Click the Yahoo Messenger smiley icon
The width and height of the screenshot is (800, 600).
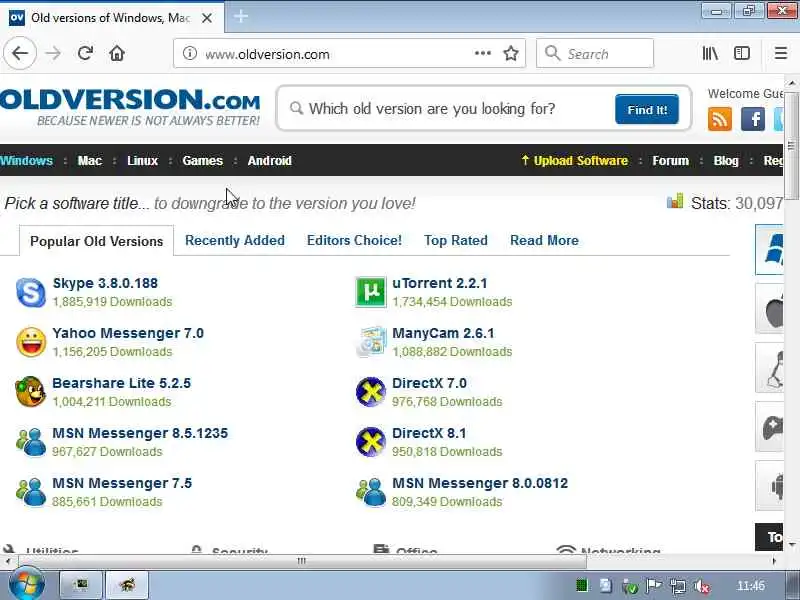point(31,342)
